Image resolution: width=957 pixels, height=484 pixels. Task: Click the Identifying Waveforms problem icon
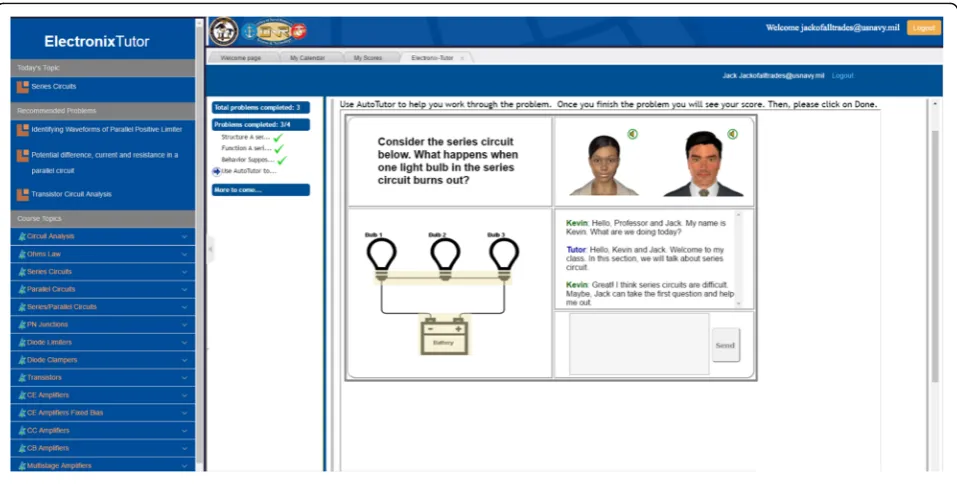(x=23, y=129)
